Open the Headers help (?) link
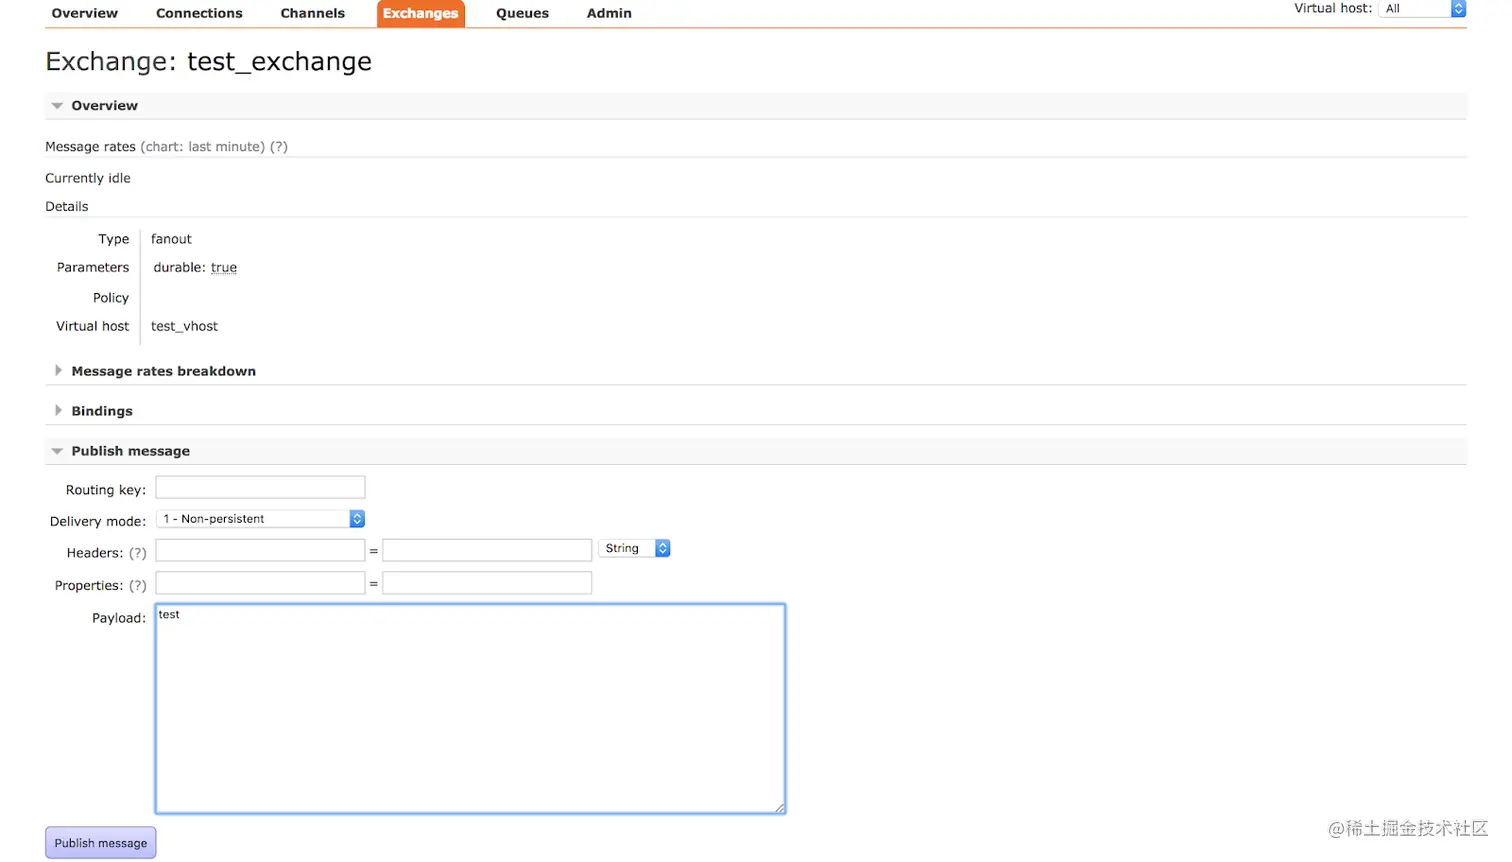Viewport: 1512px width, 862px height. click(x=138, y=553)
